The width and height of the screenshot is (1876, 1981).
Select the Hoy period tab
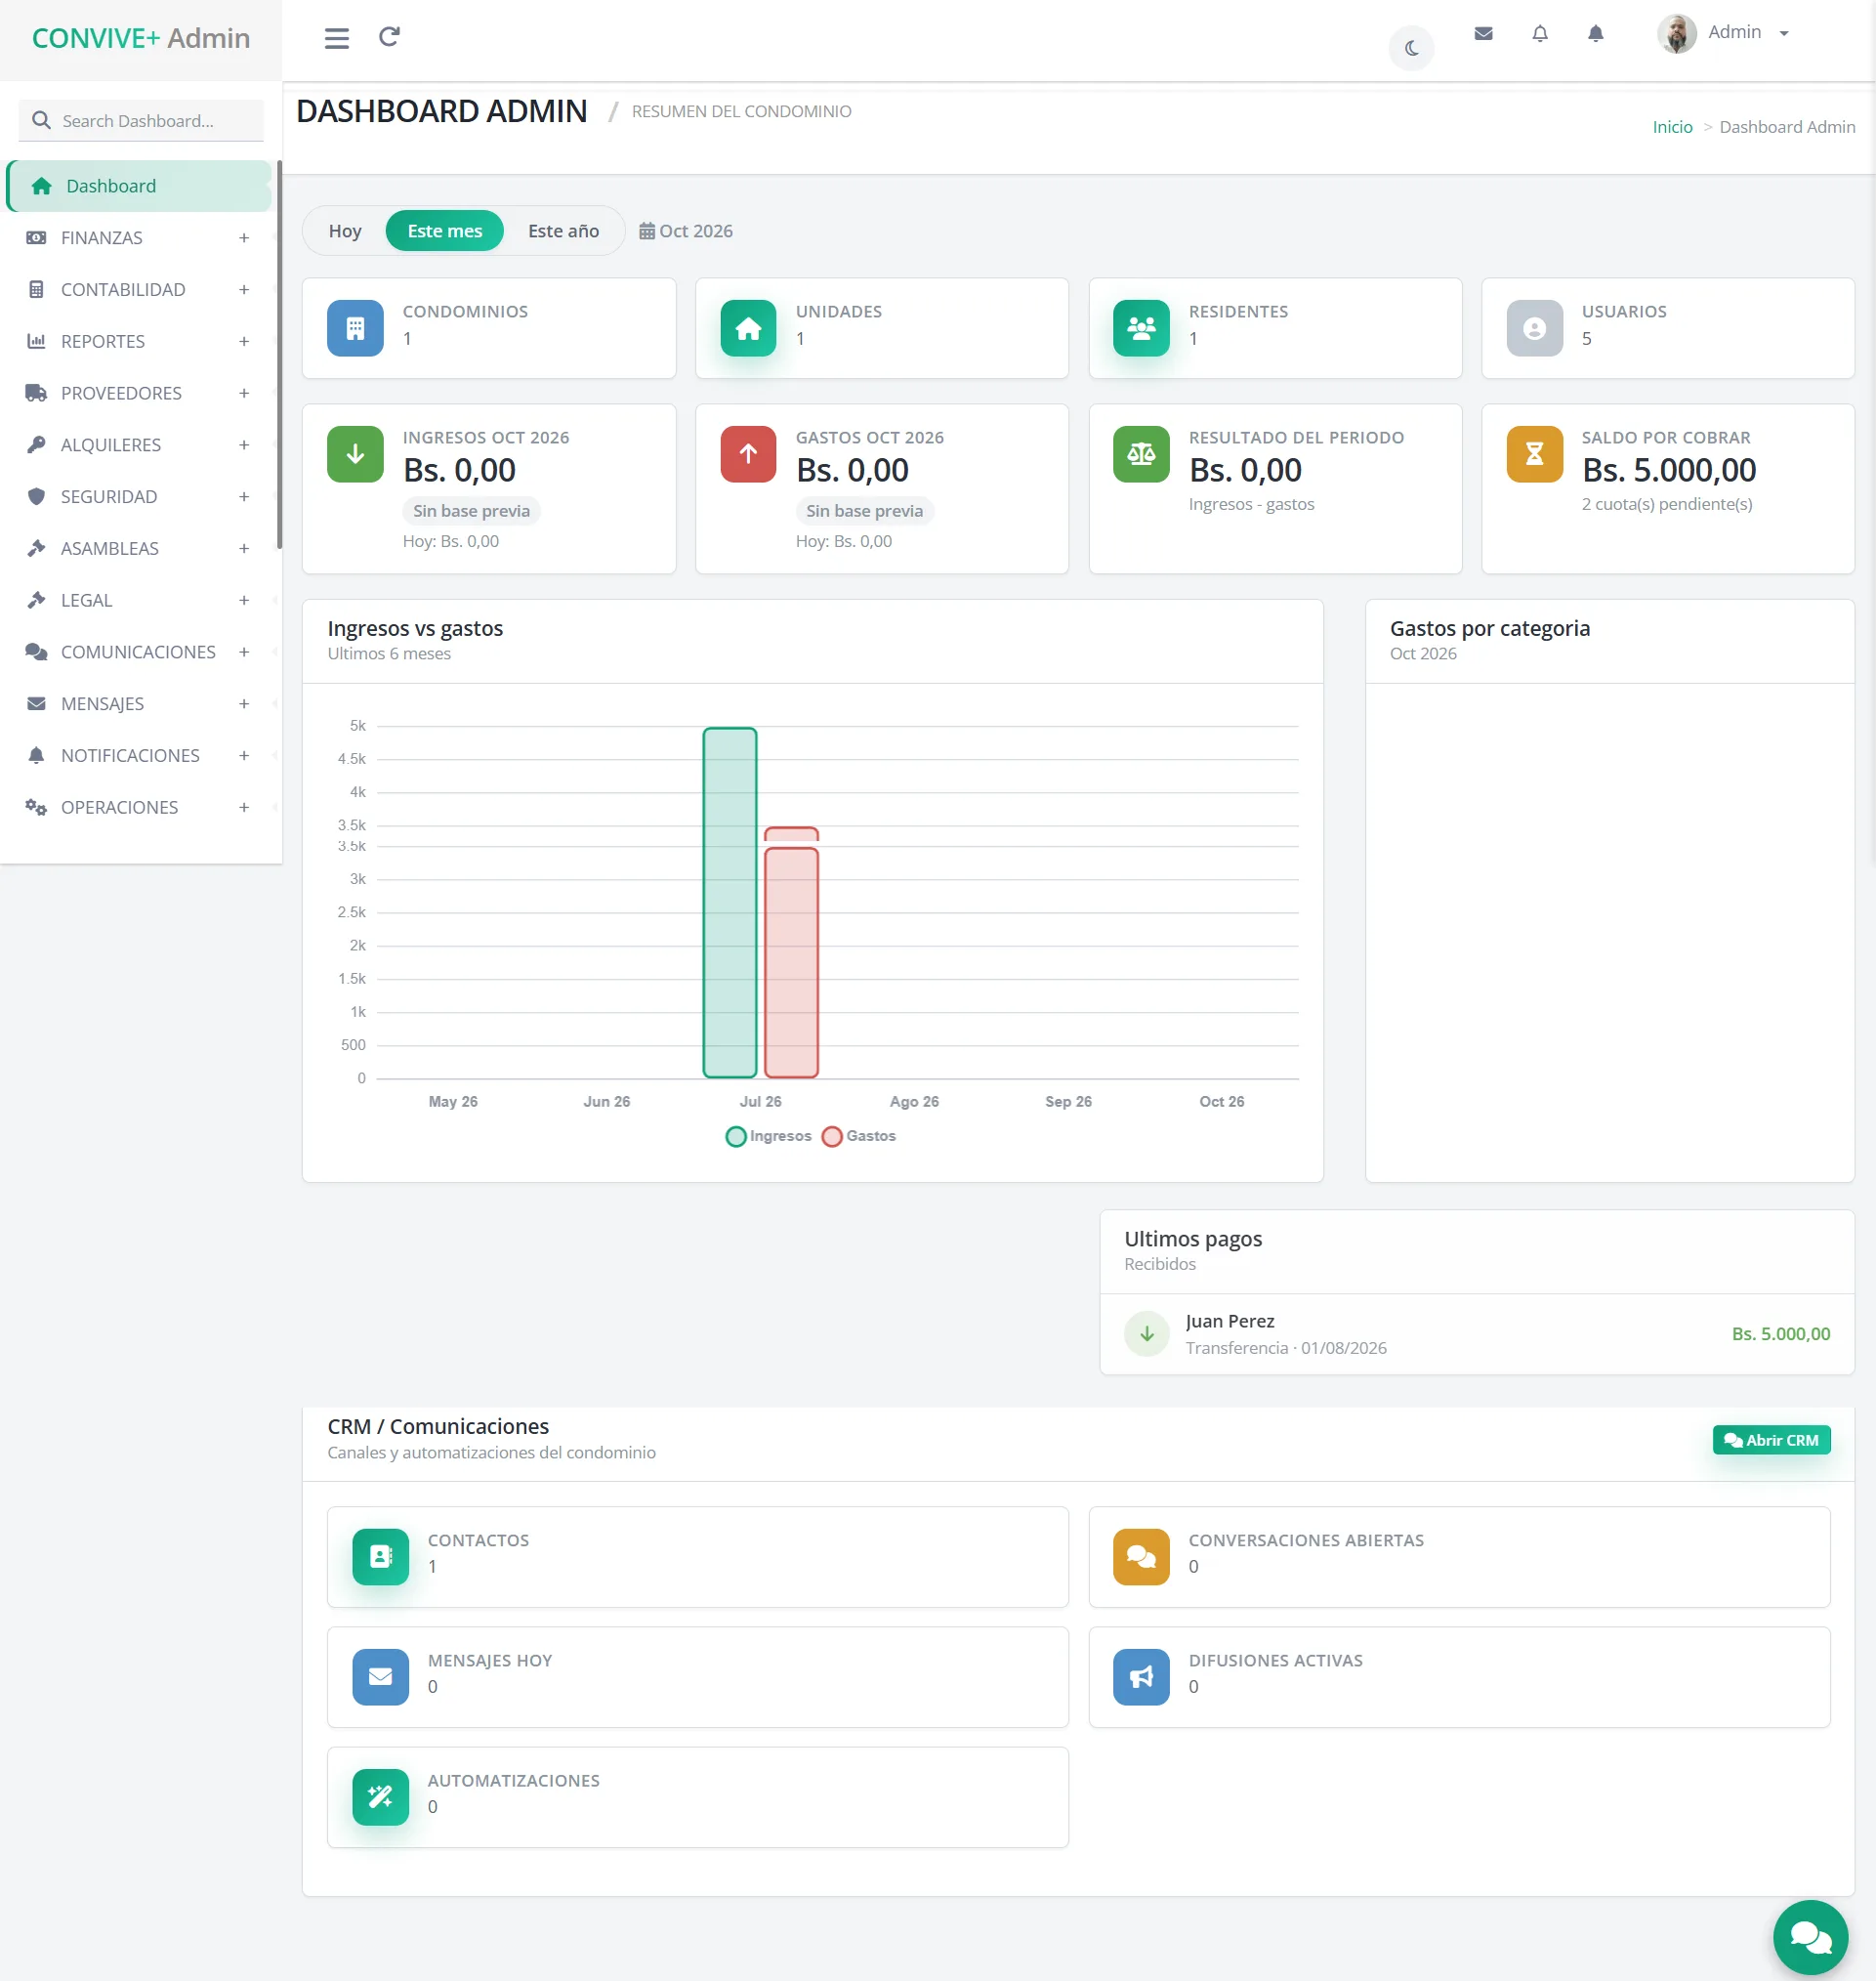coord(345,231)
